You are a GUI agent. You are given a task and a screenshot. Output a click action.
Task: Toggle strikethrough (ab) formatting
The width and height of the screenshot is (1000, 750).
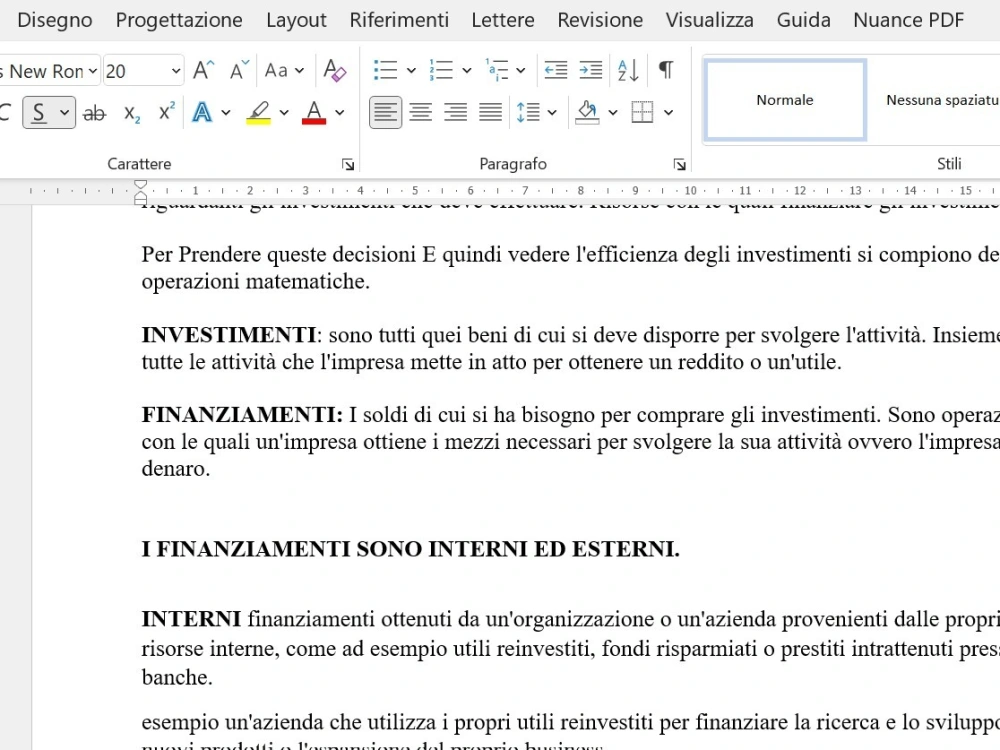point(94,114)
